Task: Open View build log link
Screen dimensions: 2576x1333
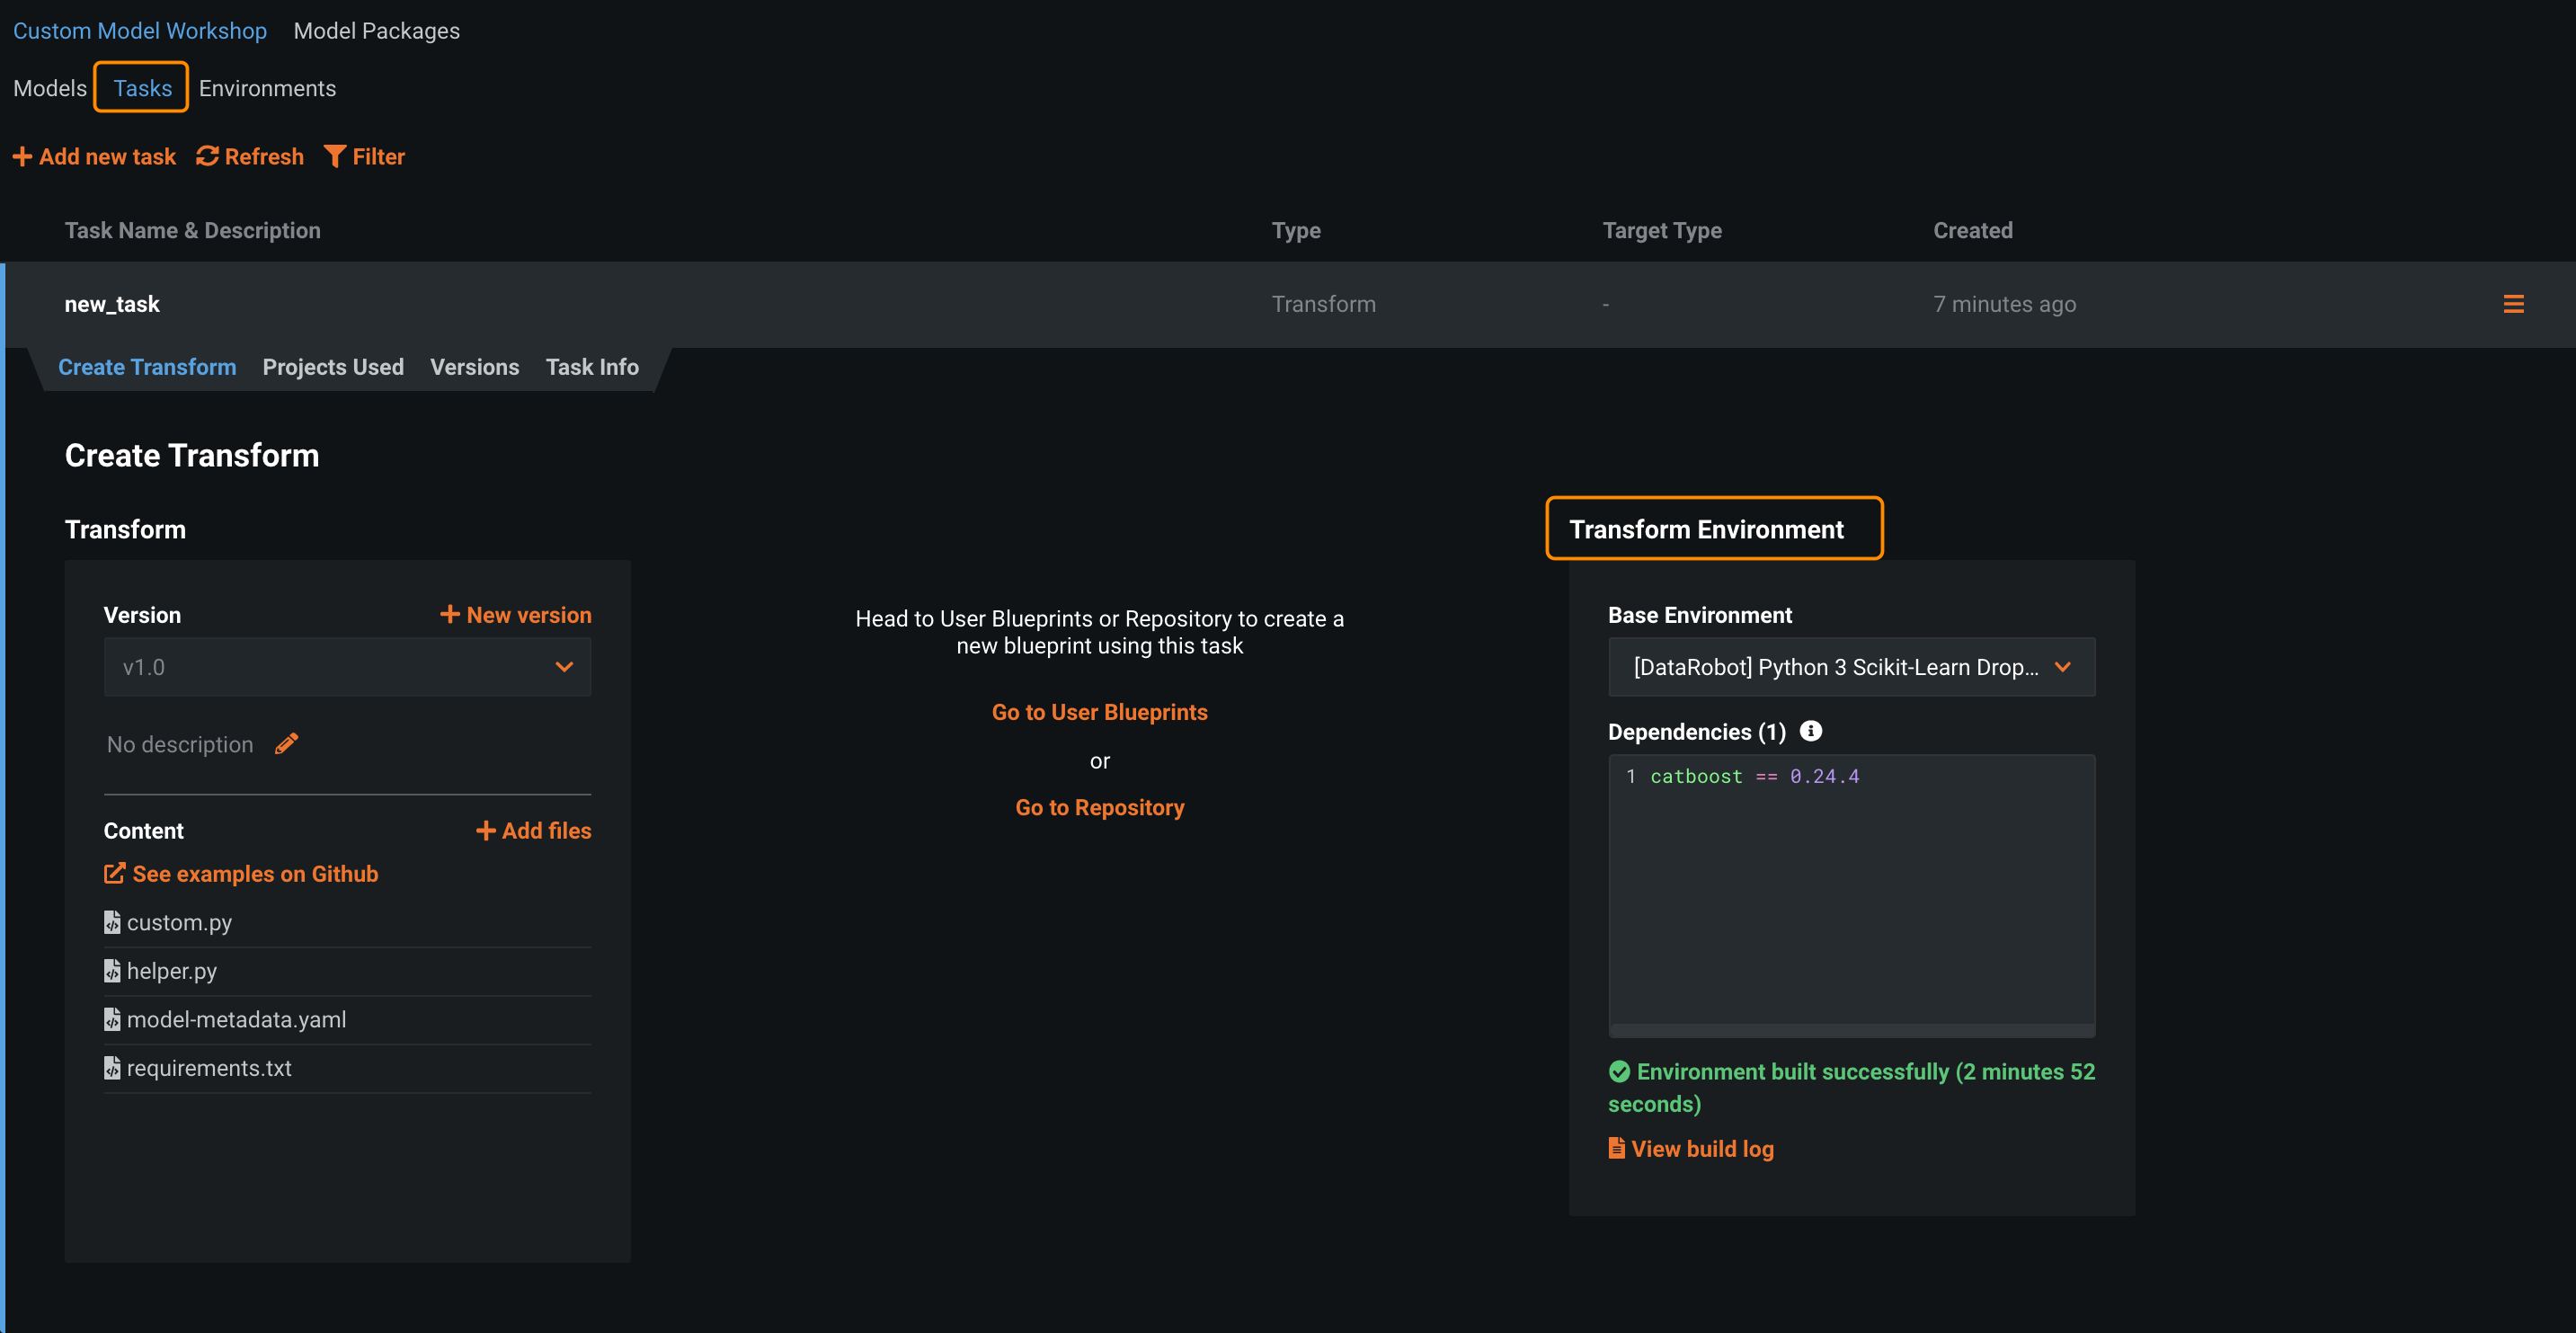Action: [1691, 1148]
